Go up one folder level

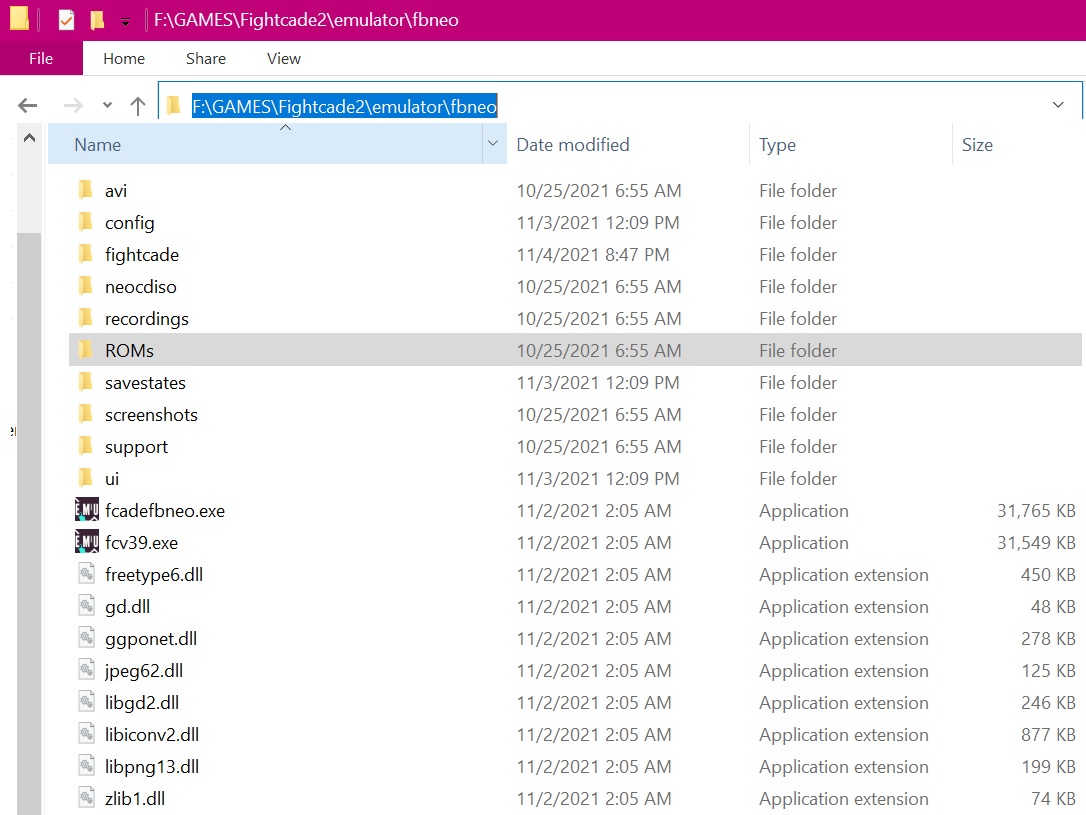point(138,105)
